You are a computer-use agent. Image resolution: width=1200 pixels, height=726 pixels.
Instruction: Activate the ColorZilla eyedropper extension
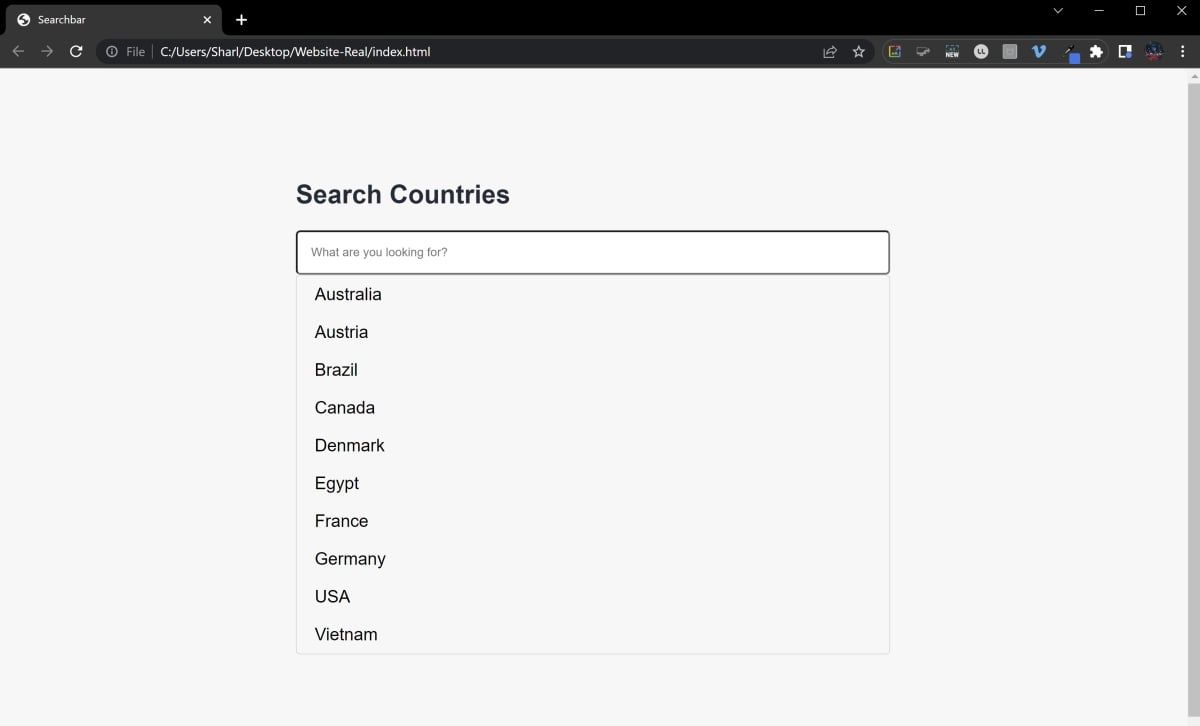(x=1068, y=51)
